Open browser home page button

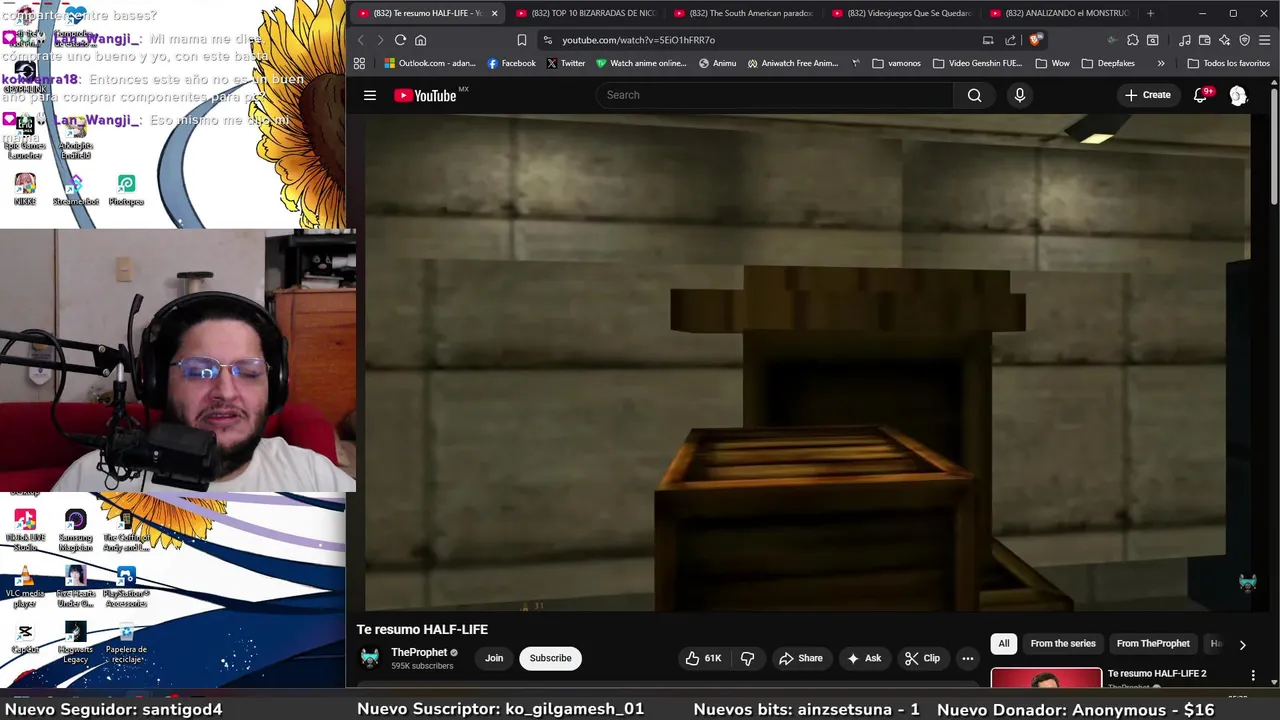[x=420, y=40]
